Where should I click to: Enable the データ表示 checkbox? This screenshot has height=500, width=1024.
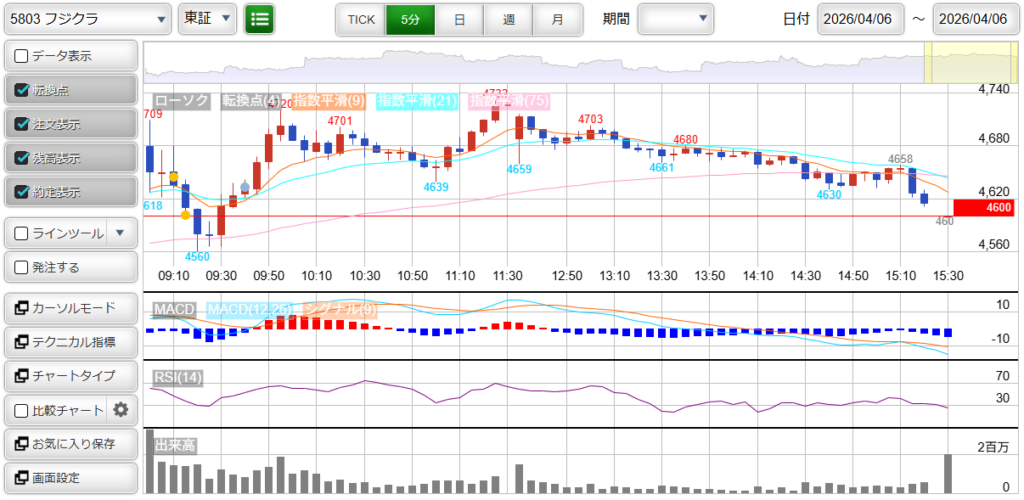[22, 56]
